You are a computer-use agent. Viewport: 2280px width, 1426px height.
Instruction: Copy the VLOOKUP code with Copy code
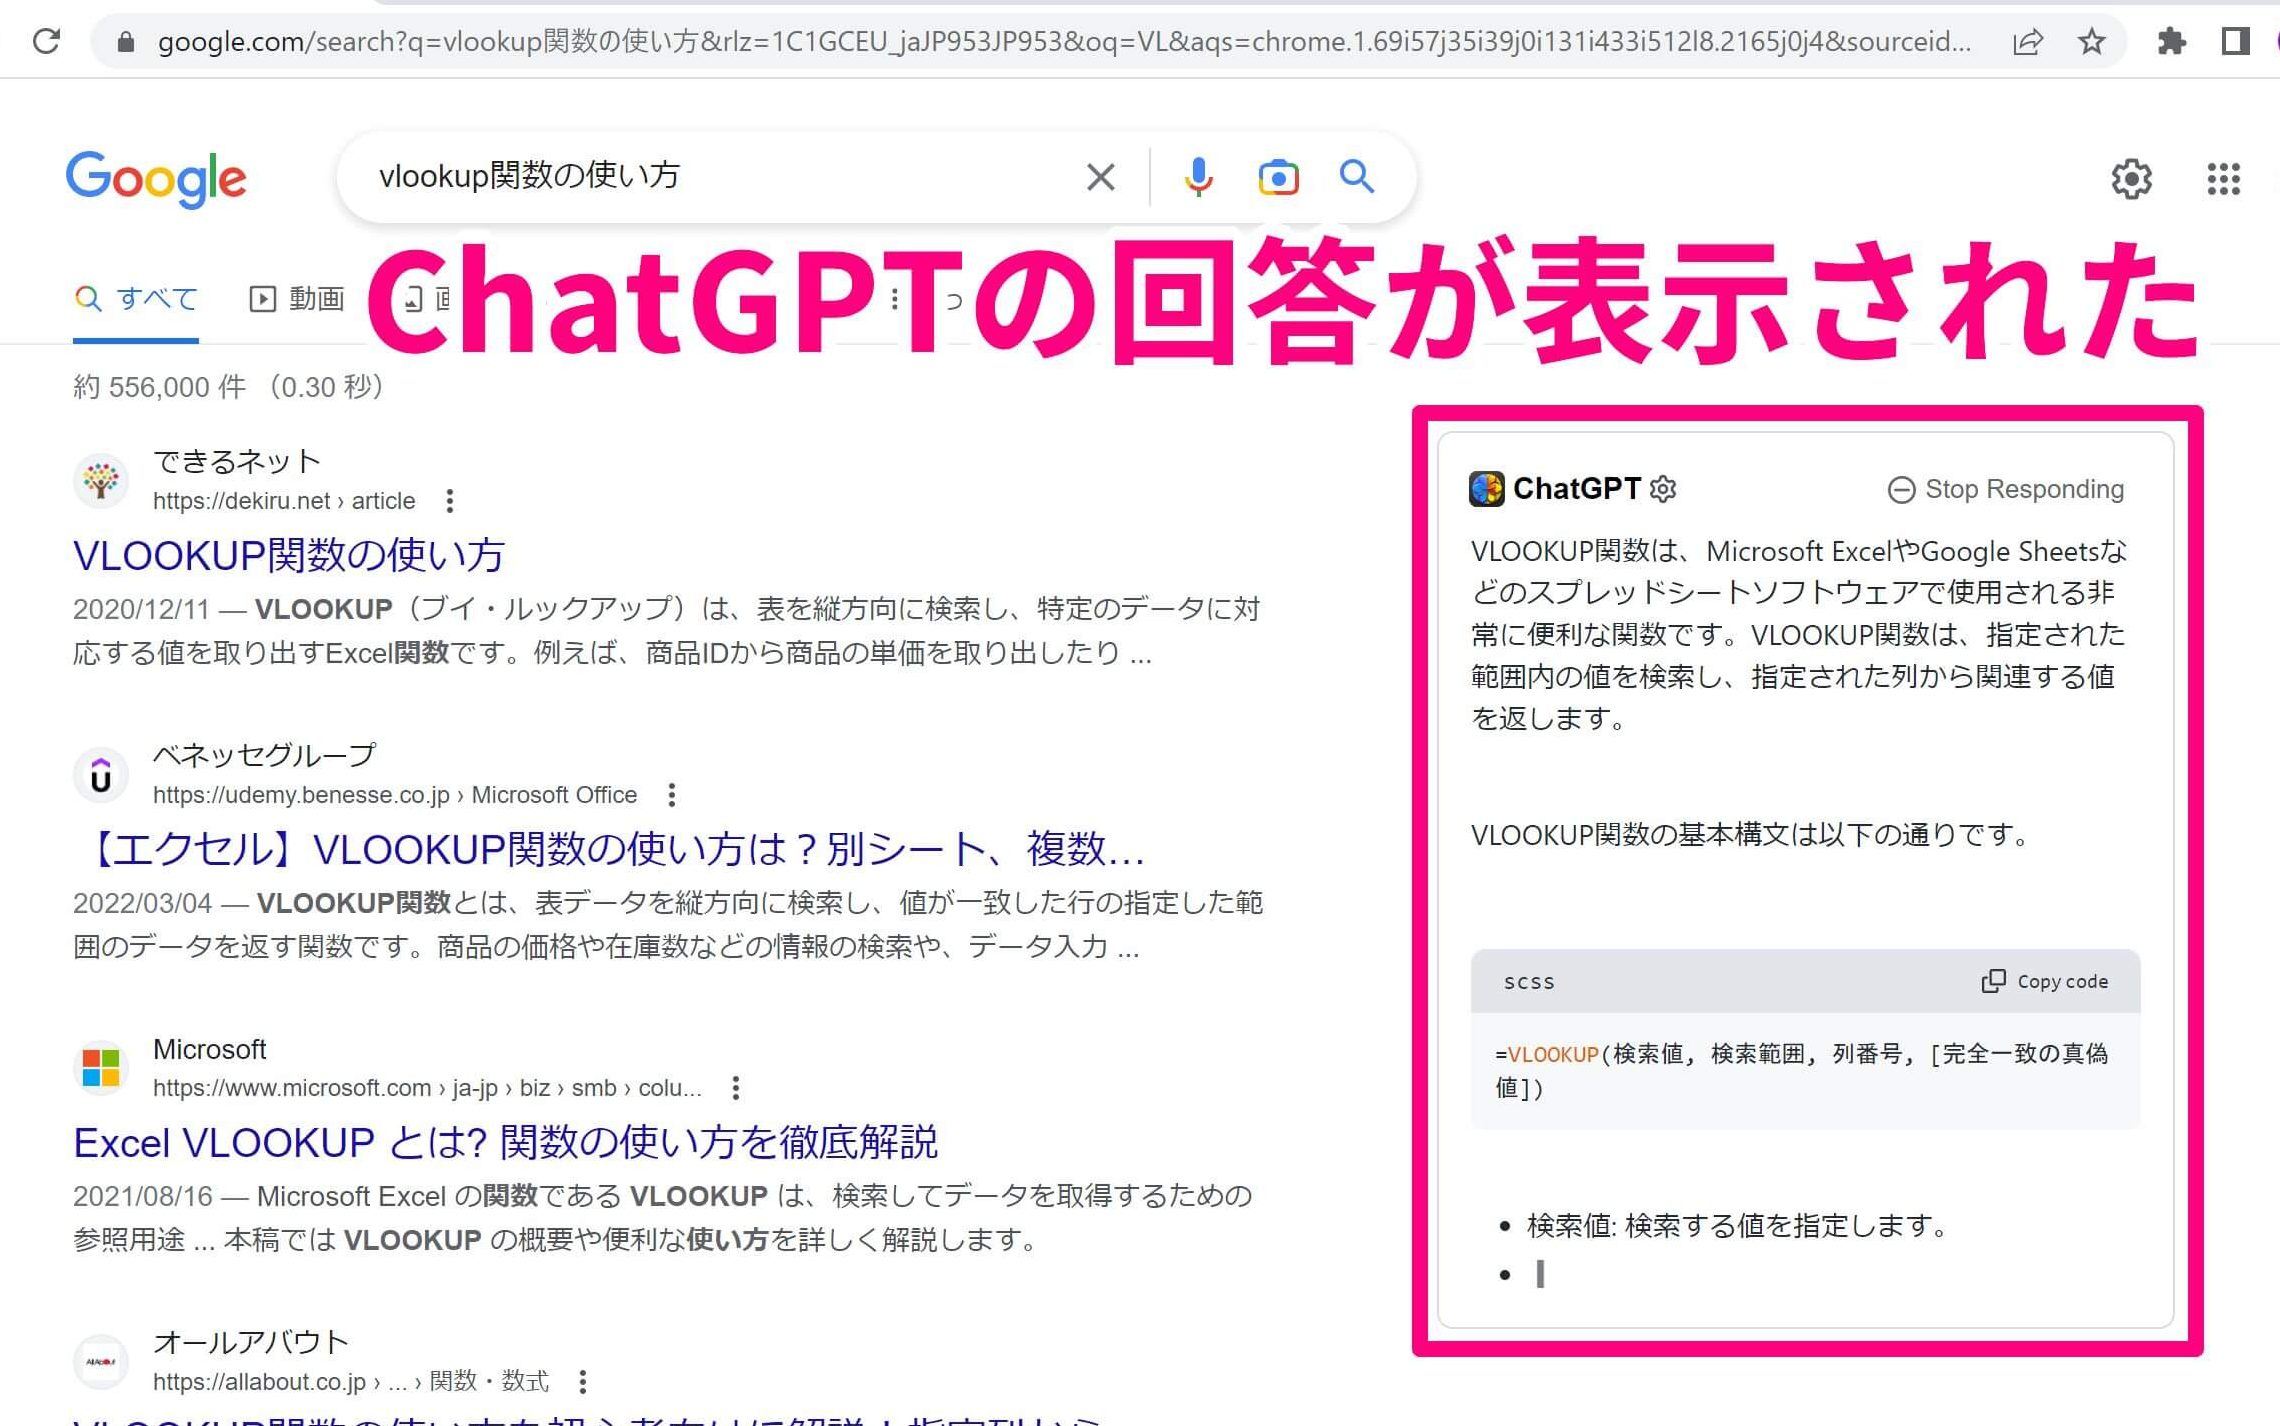(2044, 981)
